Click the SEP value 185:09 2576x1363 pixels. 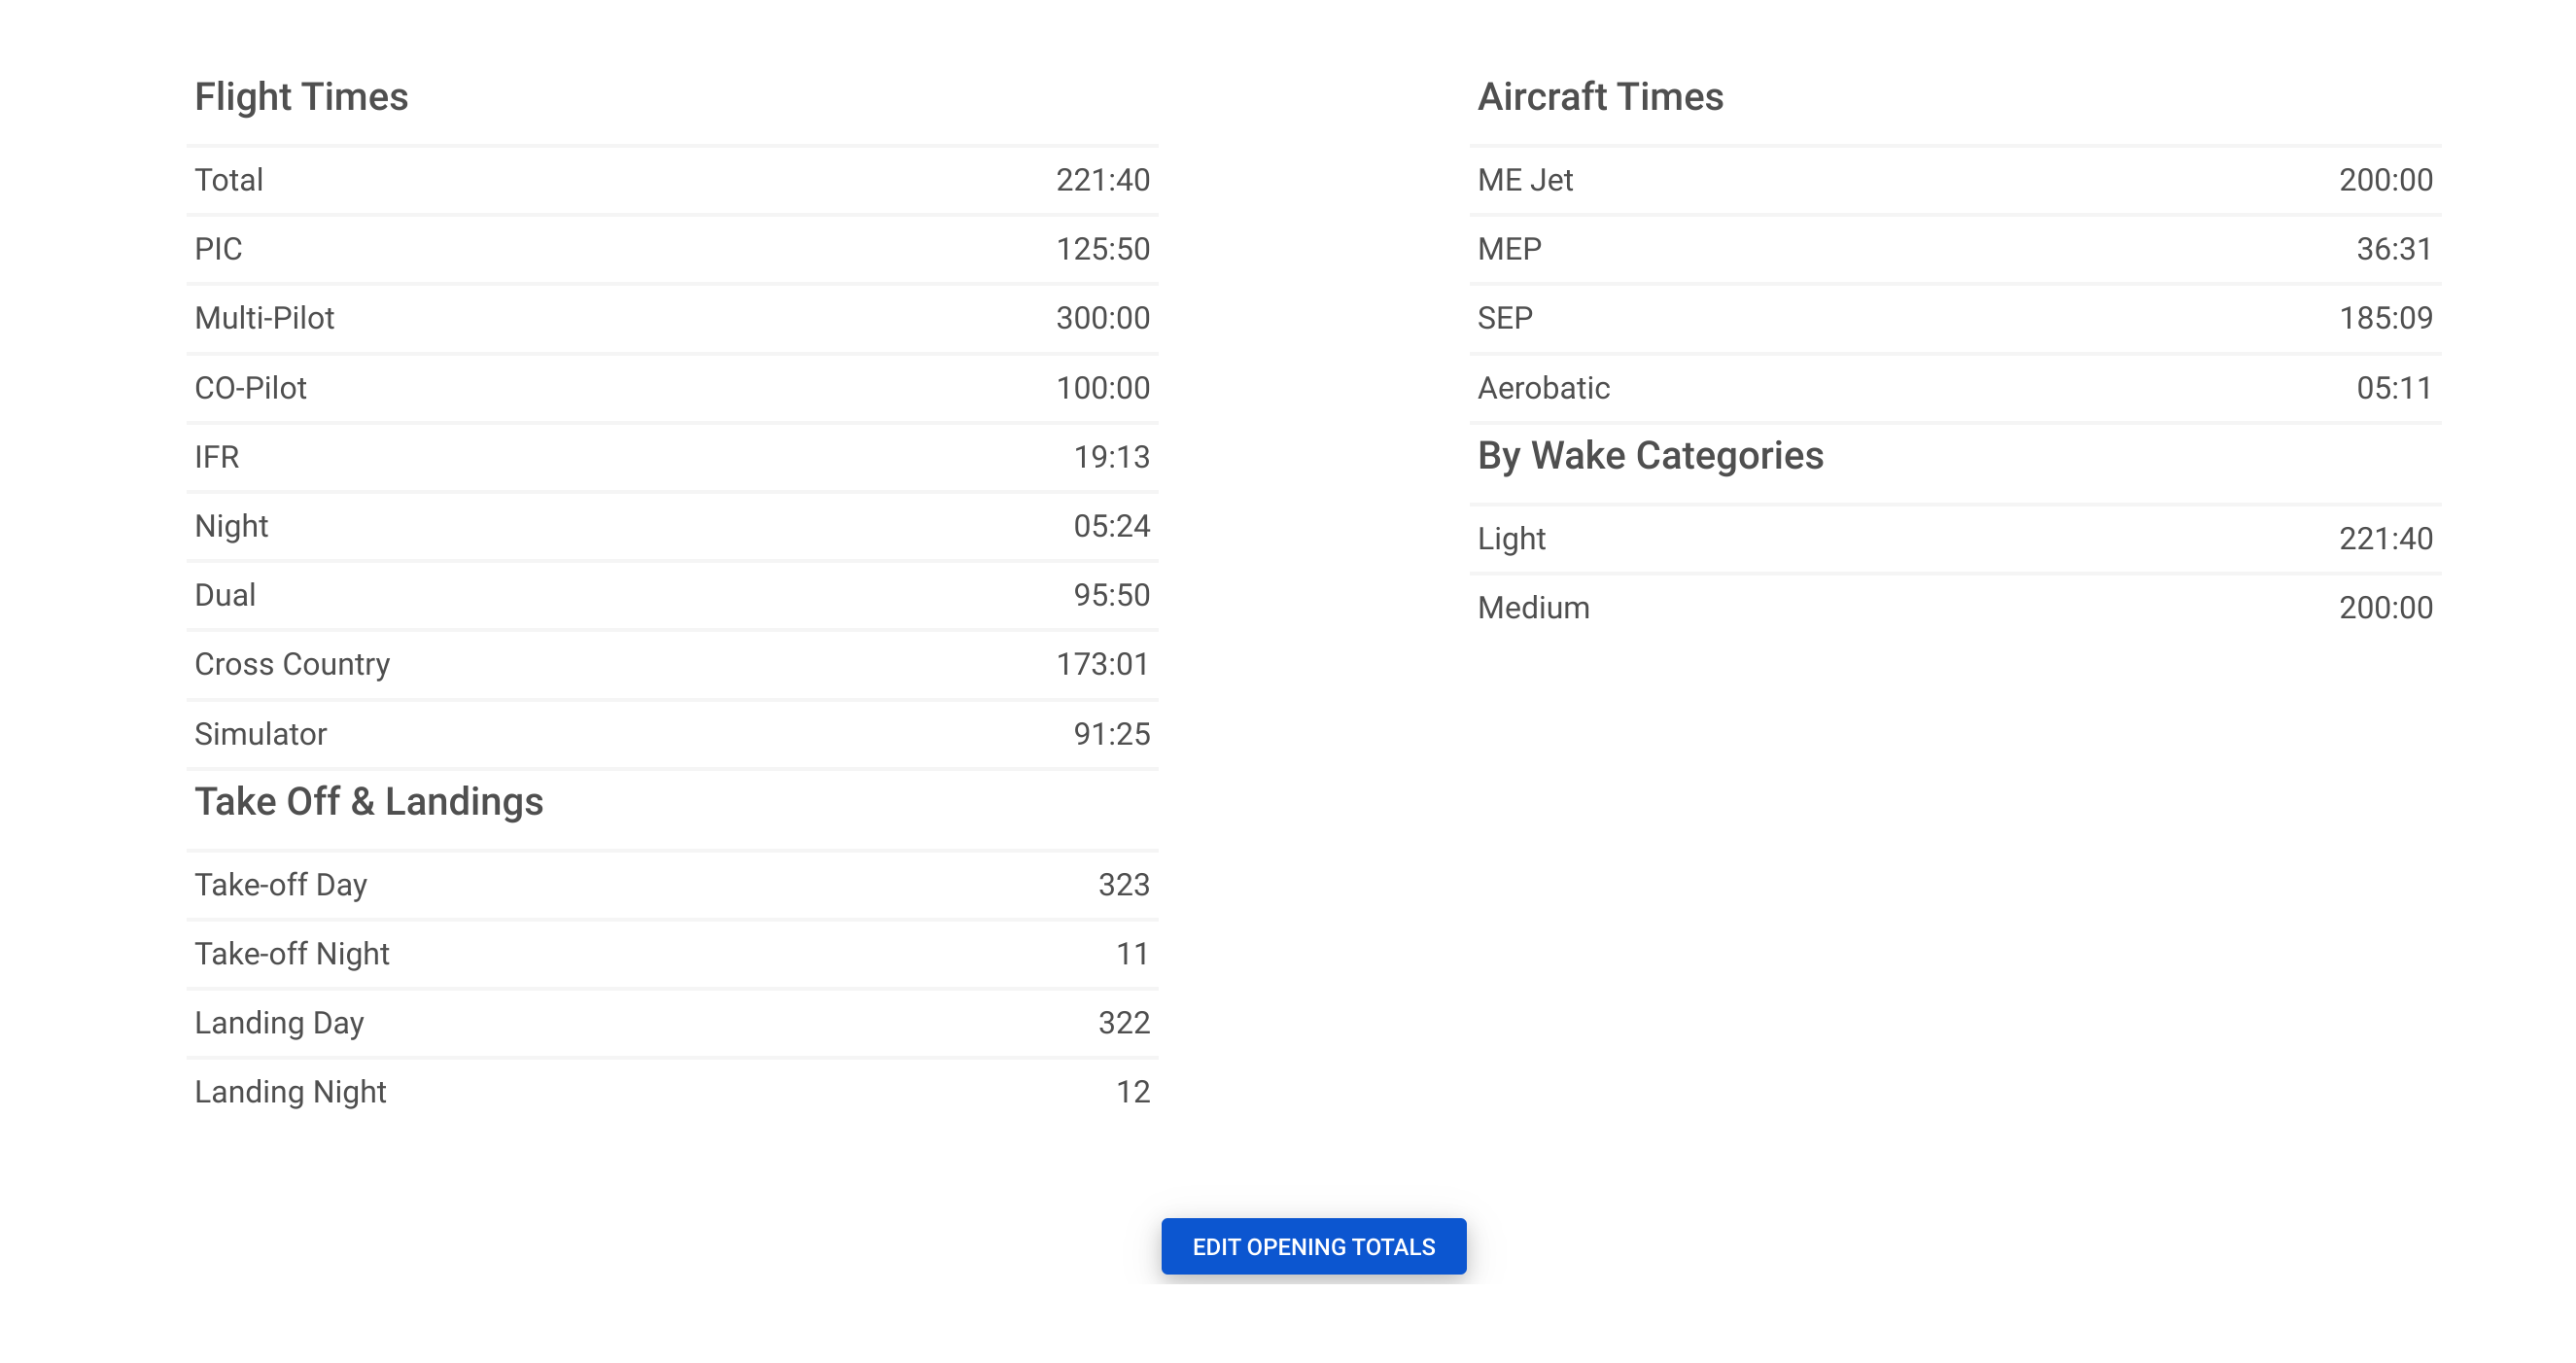pyautogui.click(x=2386, y=318)
